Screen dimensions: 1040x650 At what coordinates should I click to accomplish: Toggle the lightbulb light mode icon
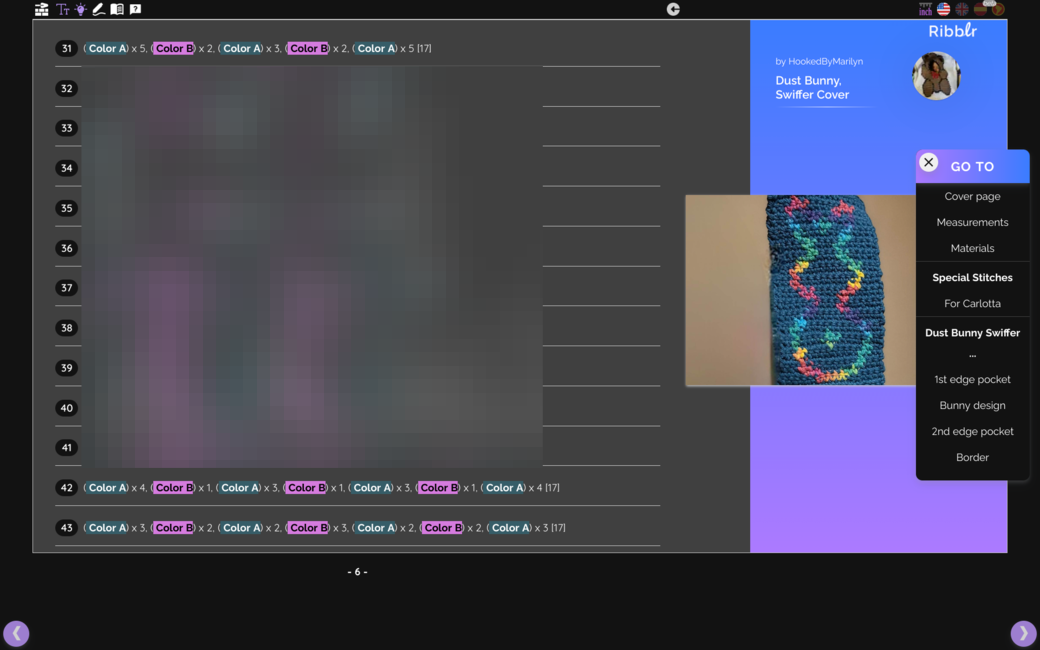tap(80, 9)
